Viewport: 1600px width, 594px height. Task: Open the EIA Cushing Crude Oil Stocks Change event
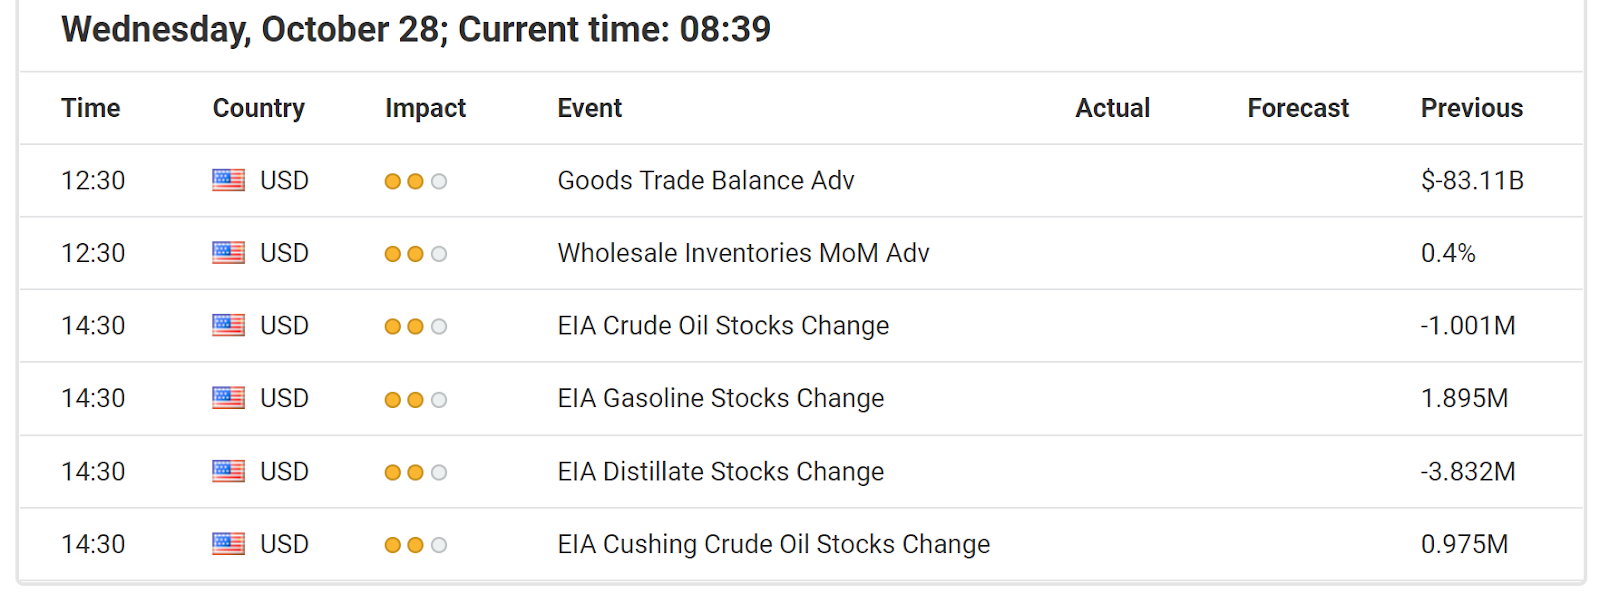pos(774,544)
